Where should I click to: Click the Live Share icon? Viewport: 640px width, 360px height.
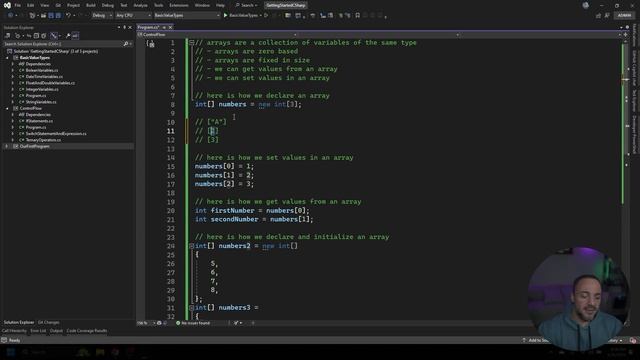598,16
